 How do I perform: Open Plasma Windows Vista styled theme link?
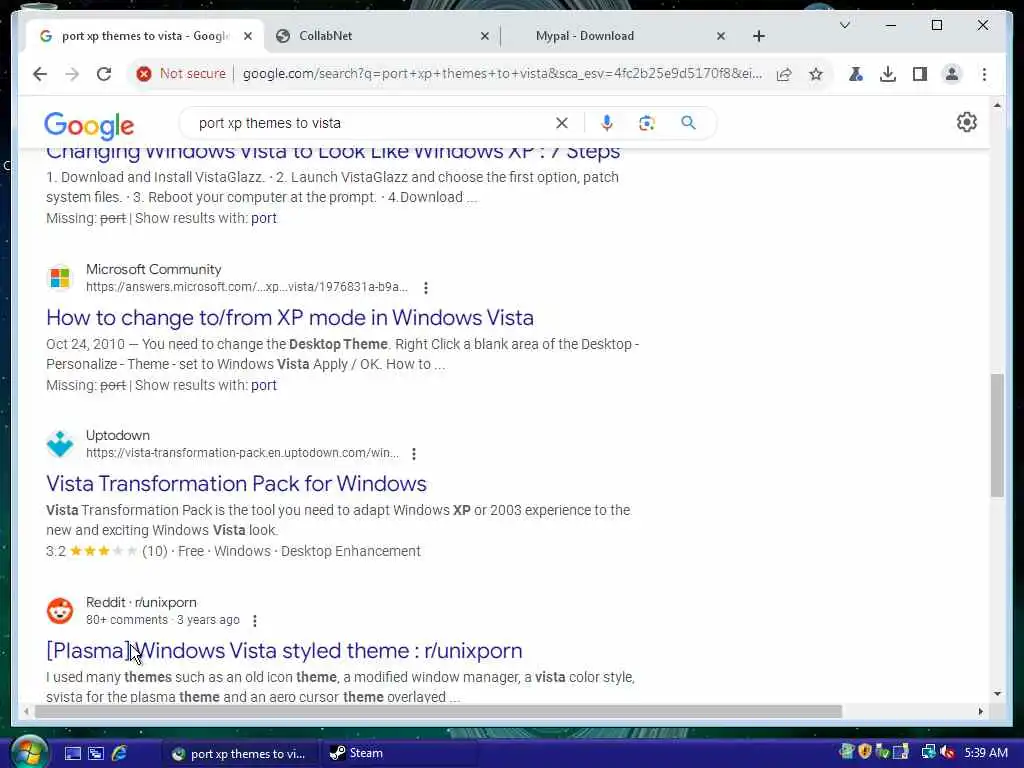pyautogui.click(x=284, y=650)
